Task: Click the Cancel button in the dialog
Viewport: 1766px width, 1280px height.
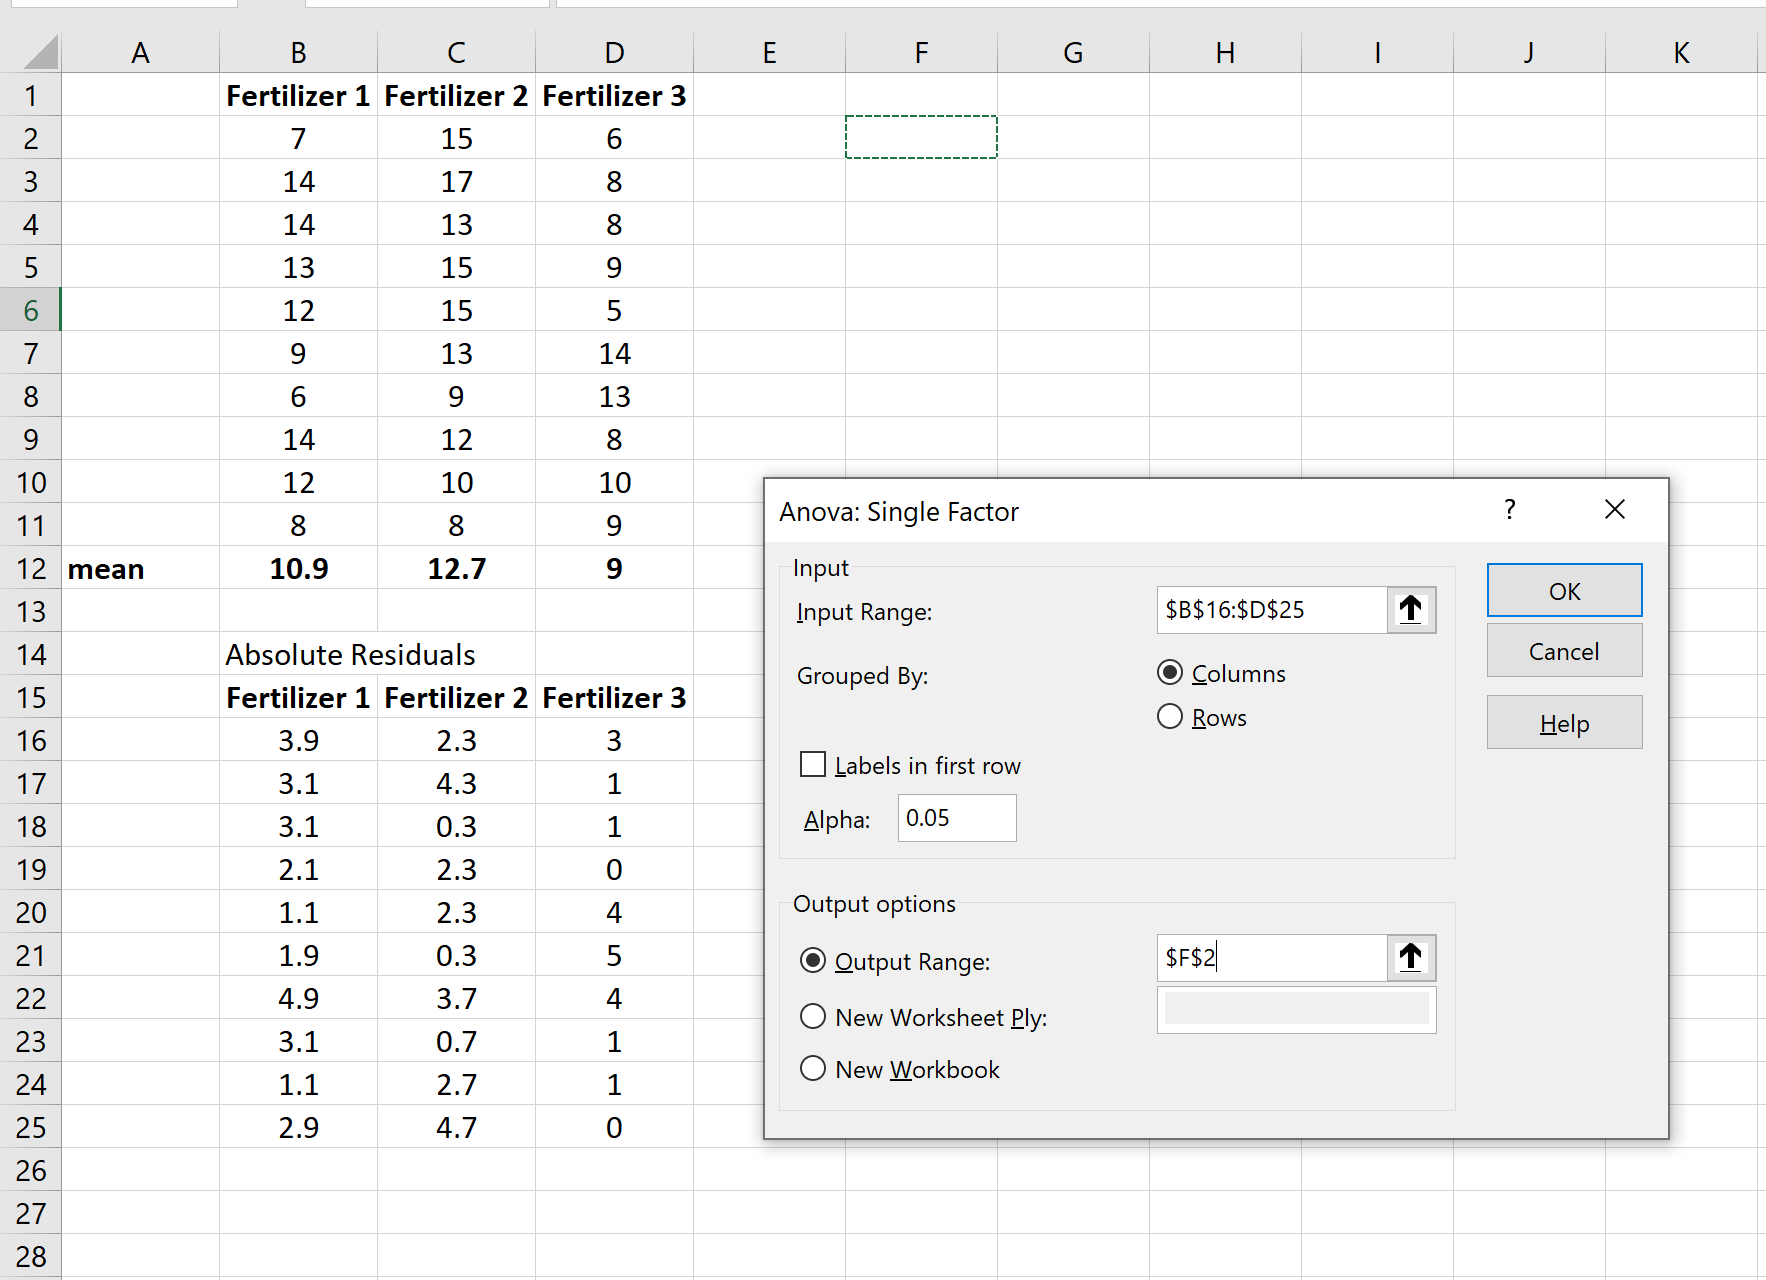Action: [x=1564, y=651]
